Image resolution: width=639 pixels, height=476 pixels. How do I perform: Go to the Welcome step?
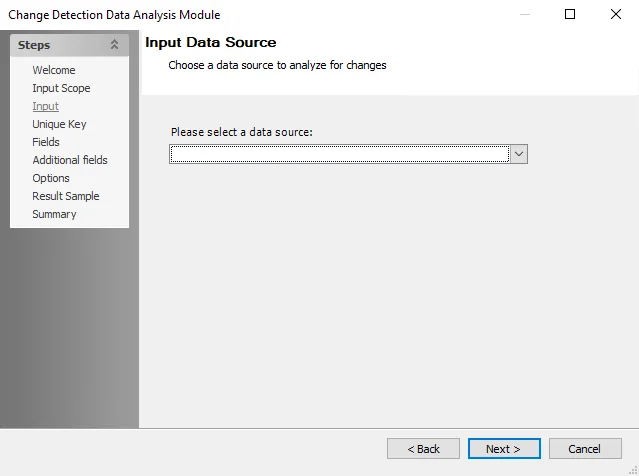[x=54, y=70]
